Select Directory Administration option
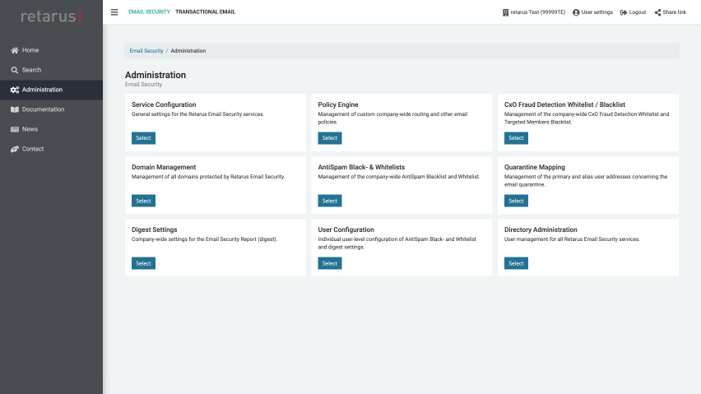 pyautogui.click(x=516, y=263)
